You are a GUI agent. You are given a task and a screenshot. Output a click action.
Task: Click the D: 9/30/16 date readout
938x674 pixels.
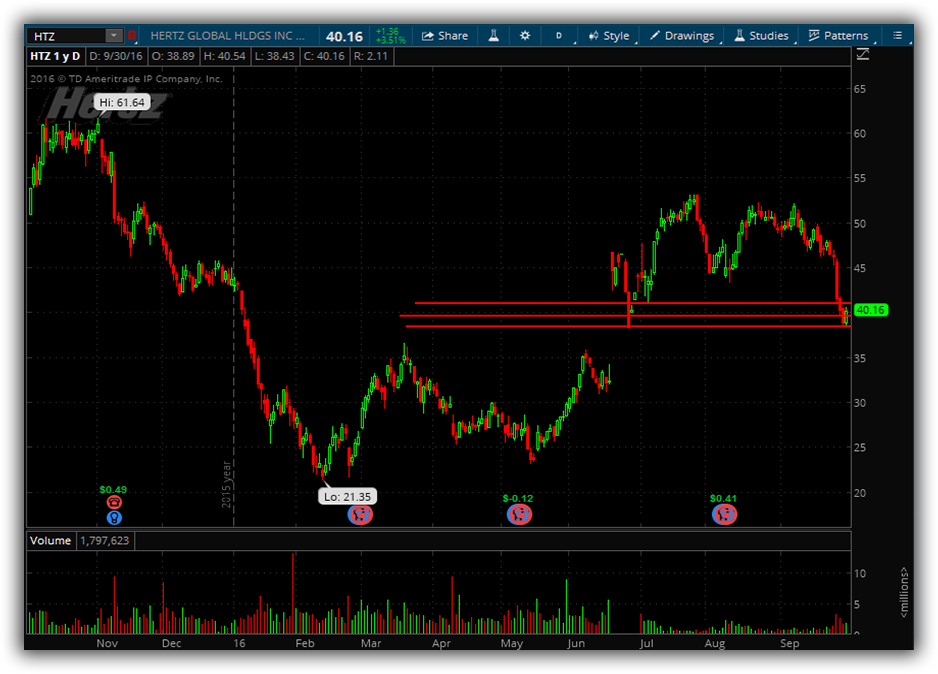pos(116,56)
